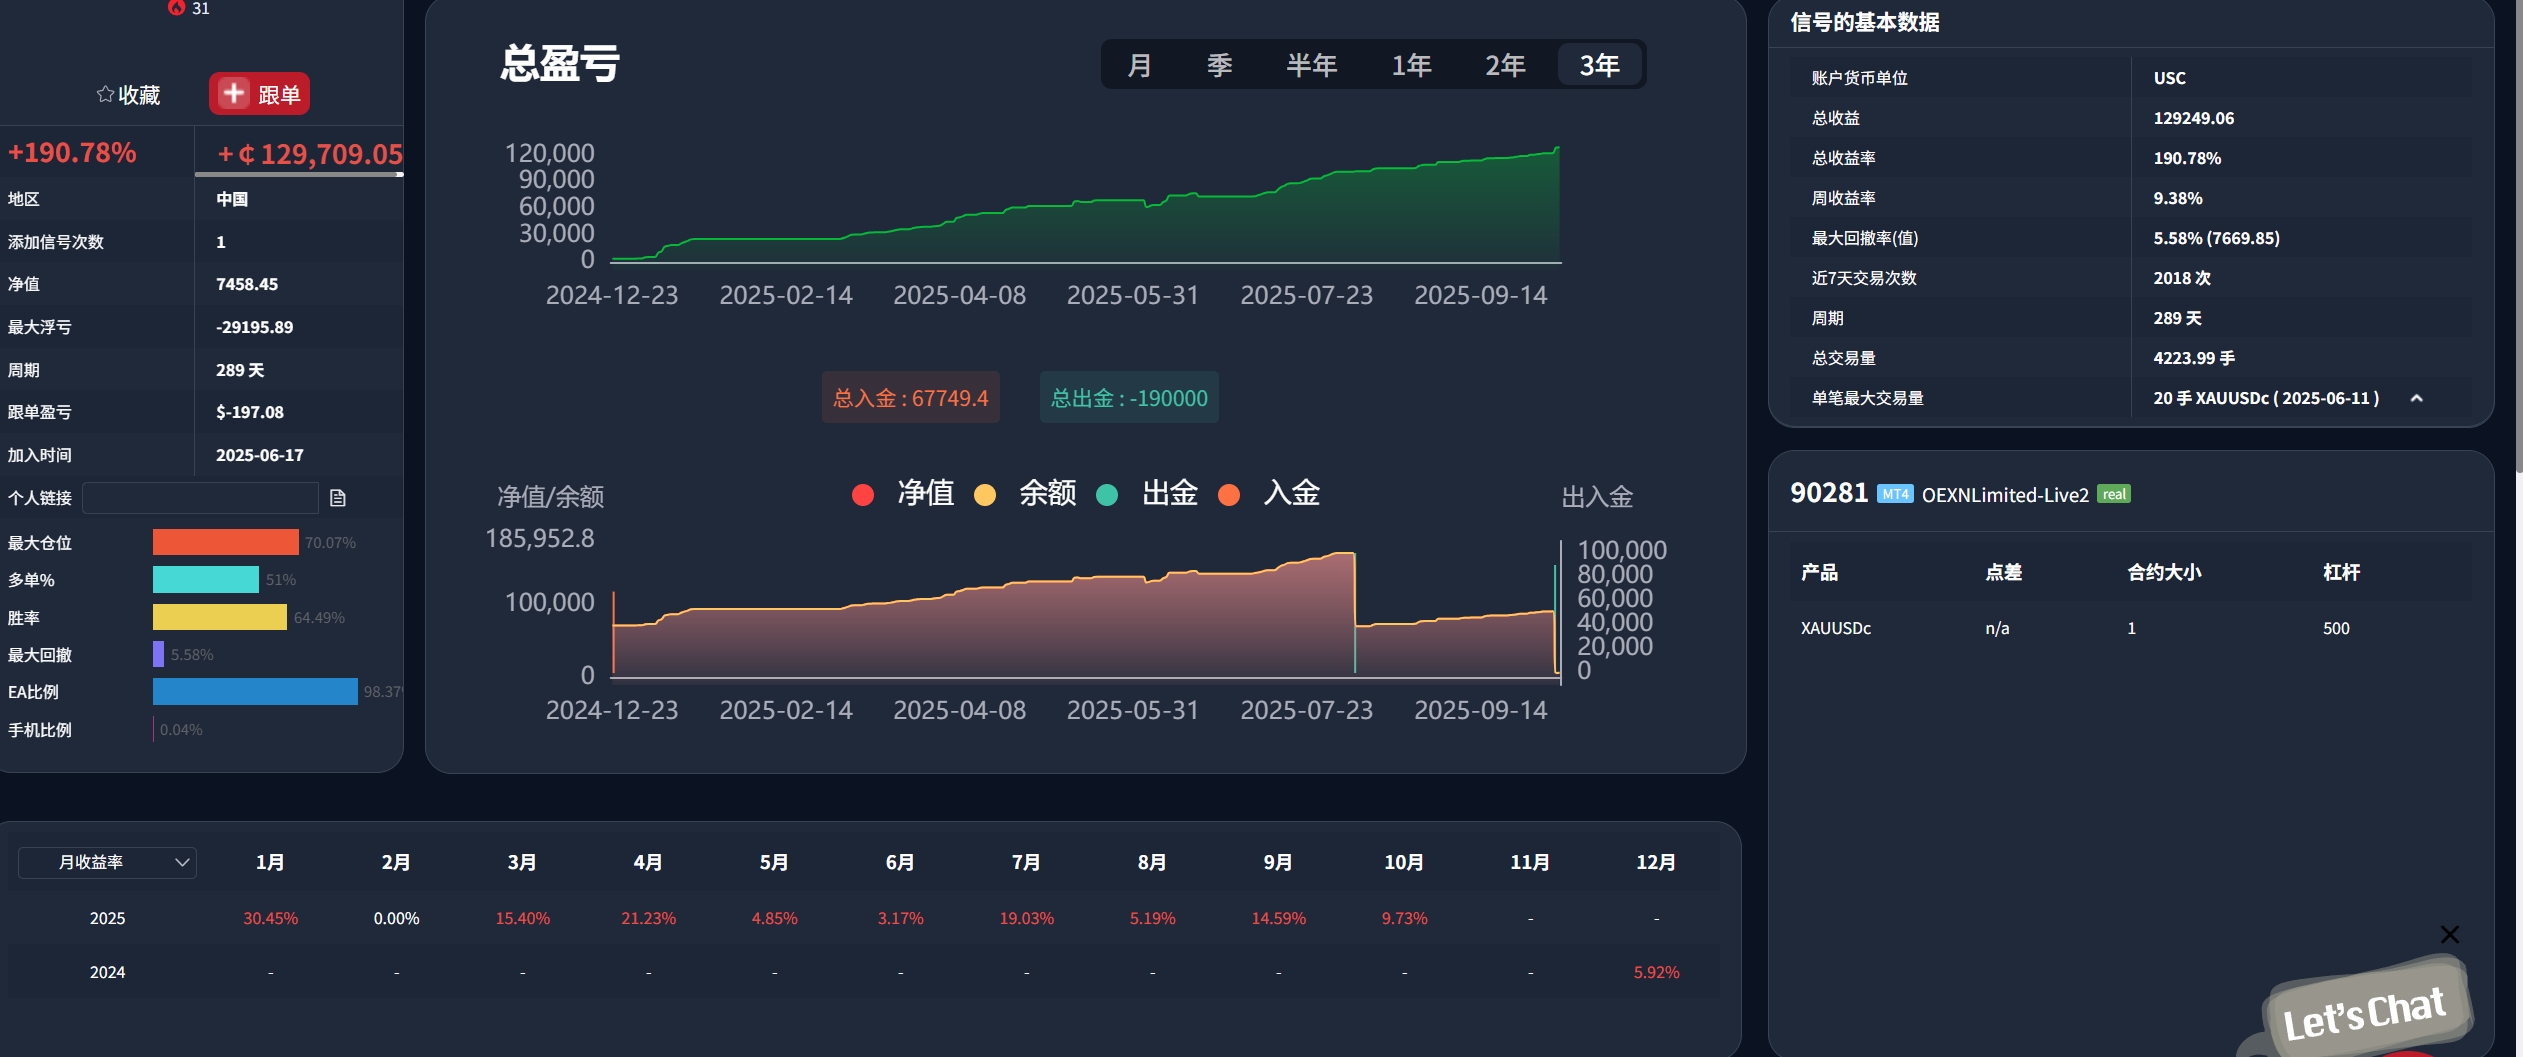Toggle the 入金 series in the chart legend
The image size is (2523, 1057).
pos(1269,494)
